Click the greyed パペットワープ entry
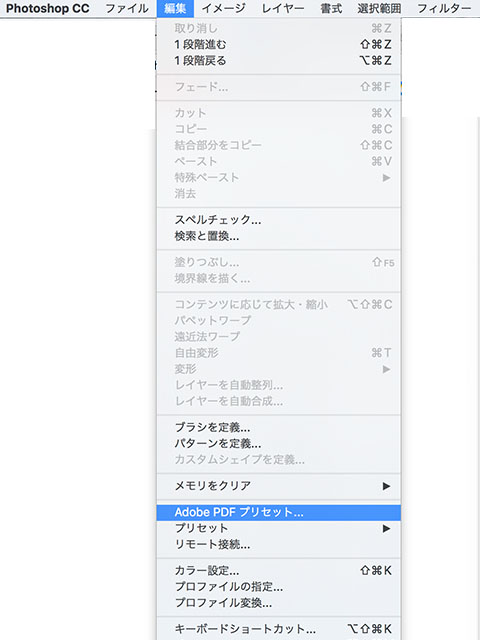The height and width of the screenshot is (640, 480). [x=279, y=320]
